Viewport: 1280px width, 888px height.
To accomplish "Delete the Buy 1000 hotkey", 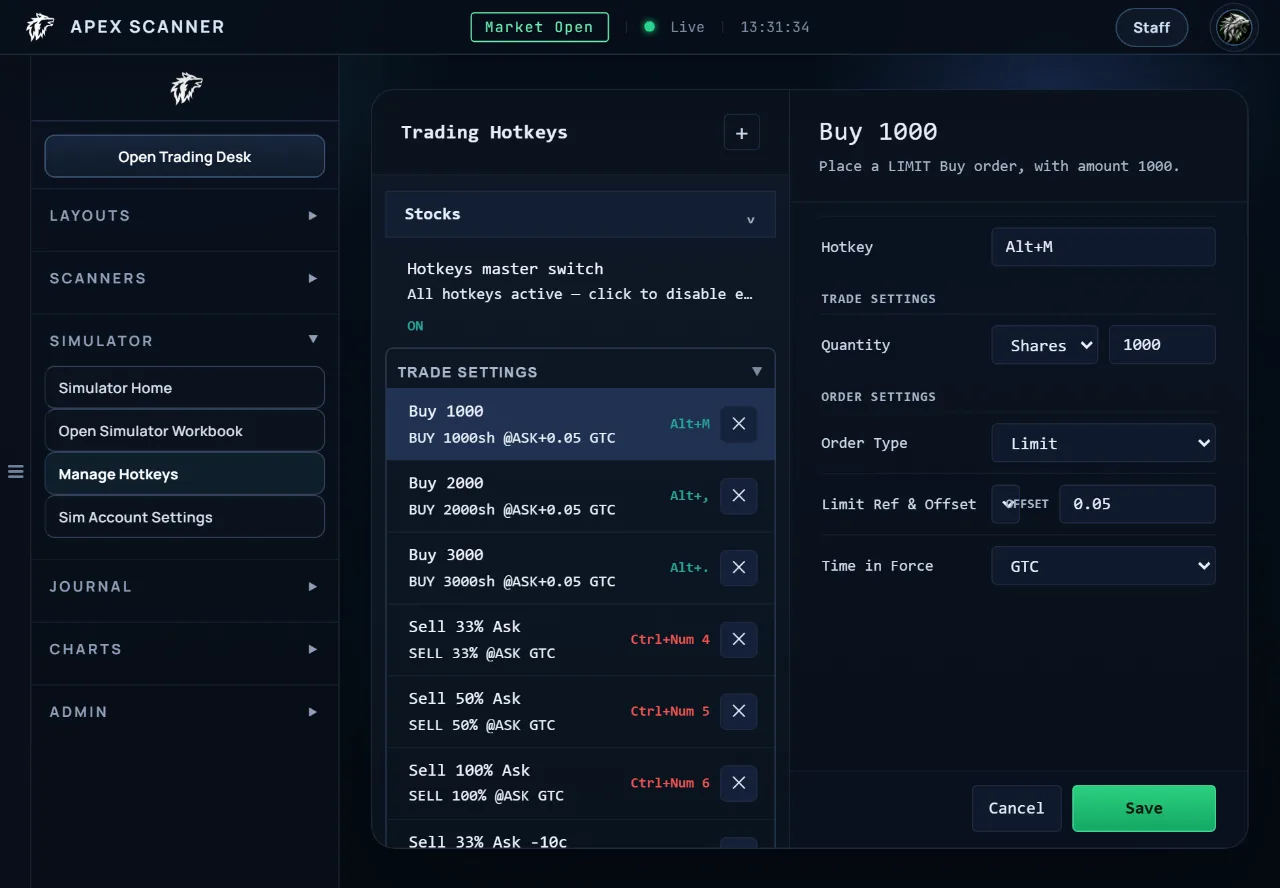I will tap(739, 424).
